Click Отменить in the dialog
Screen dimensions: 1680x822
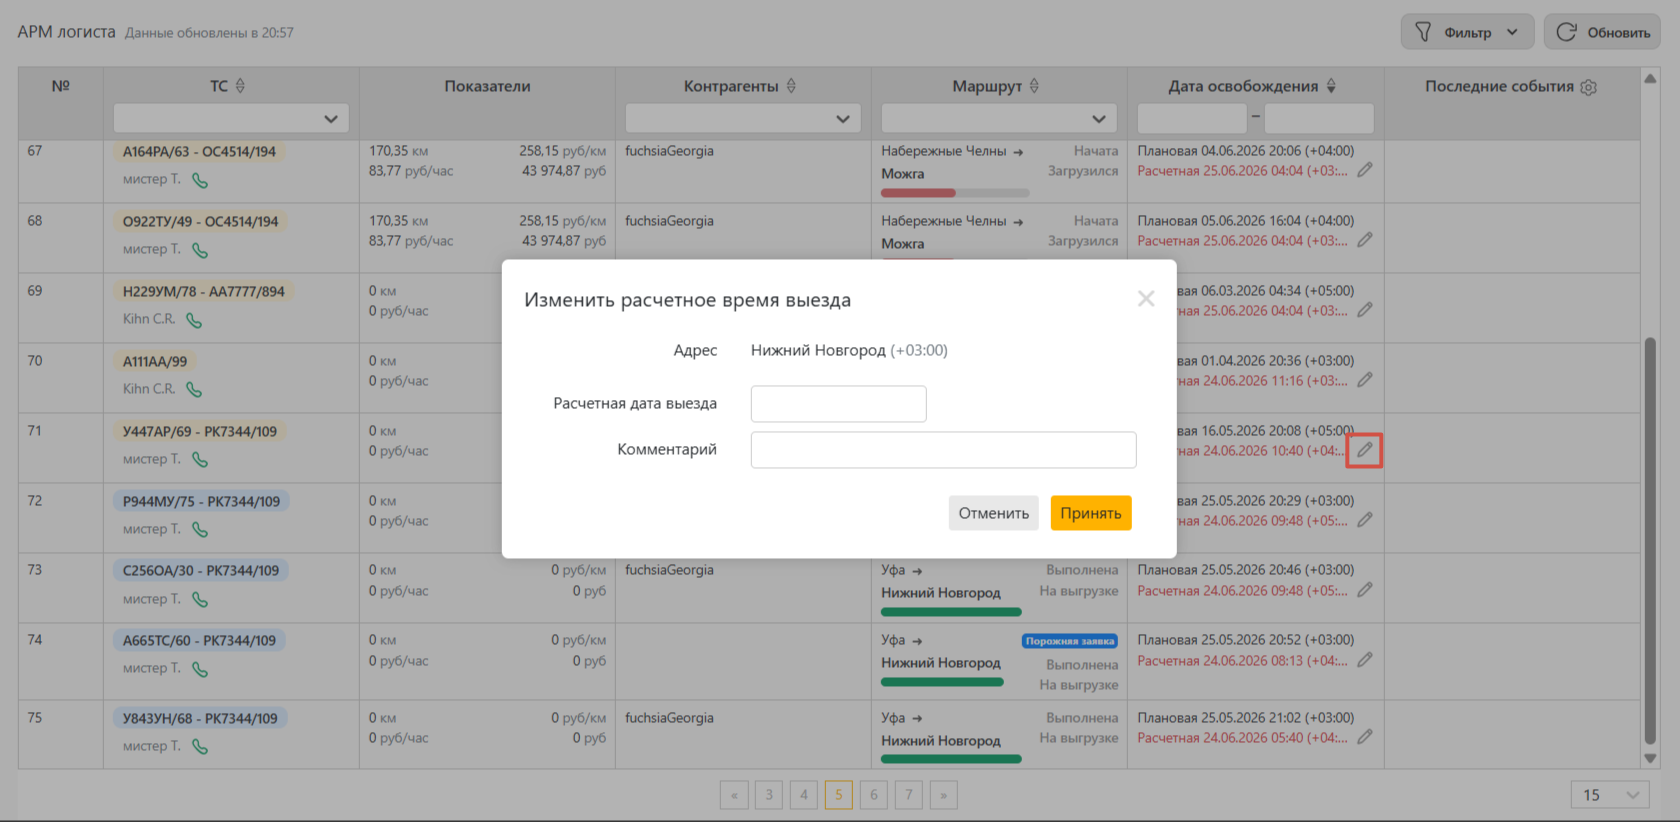pos(993,513)
